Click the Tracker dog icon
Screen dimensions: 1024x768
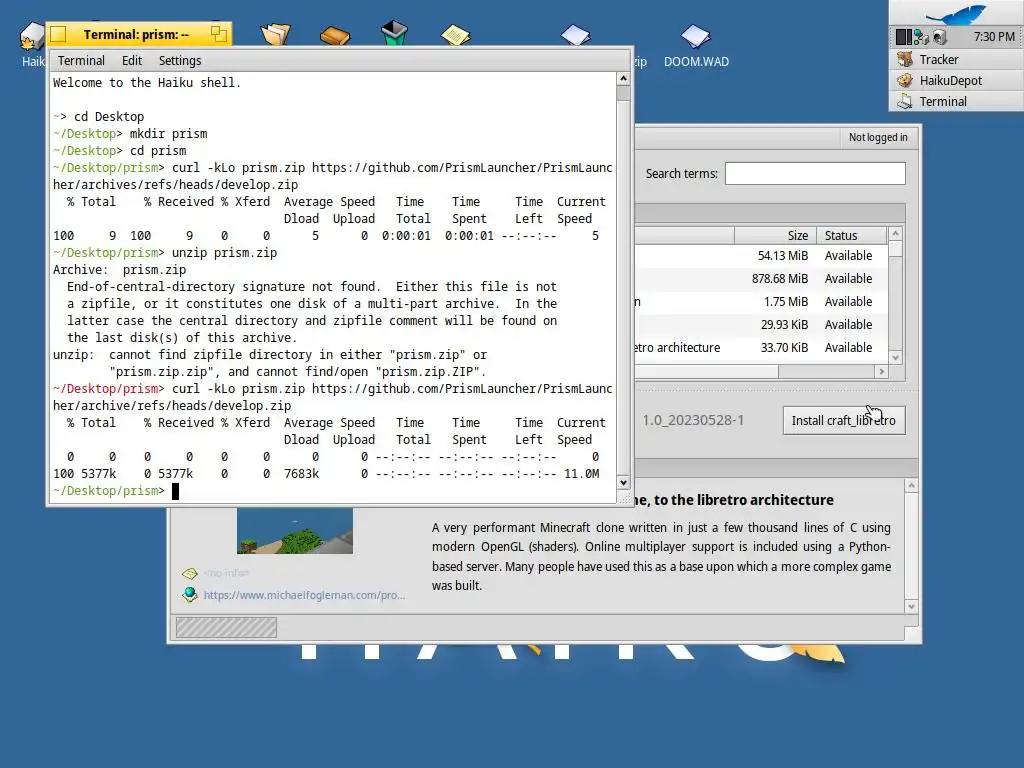(904, 59)
